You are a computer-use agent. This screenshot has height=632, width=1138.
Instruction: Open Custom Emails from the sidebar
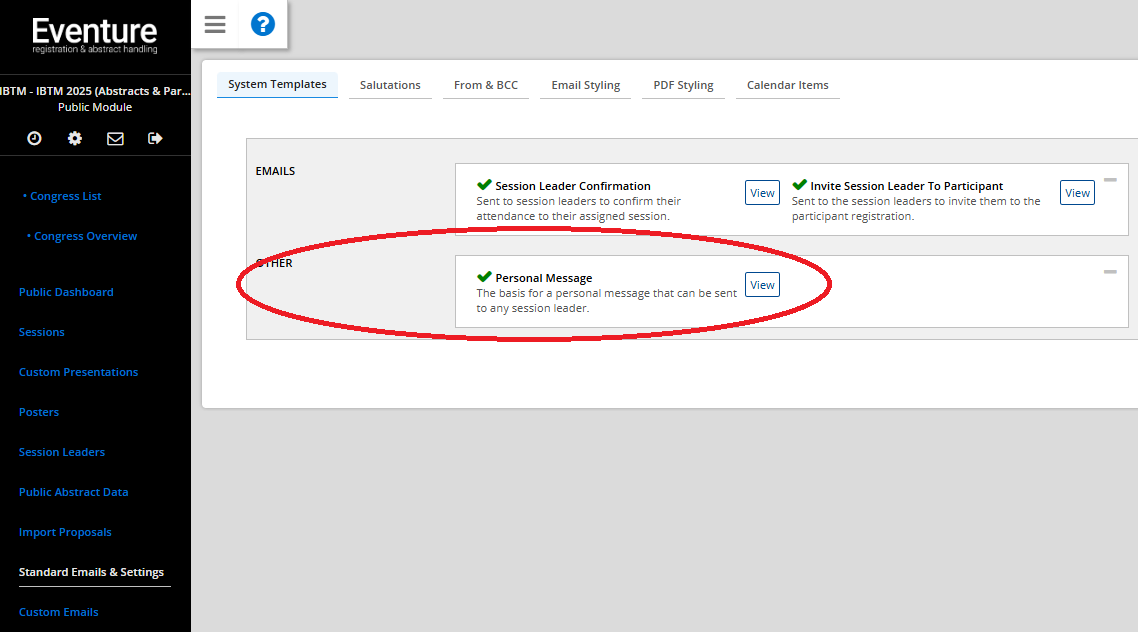59,612
